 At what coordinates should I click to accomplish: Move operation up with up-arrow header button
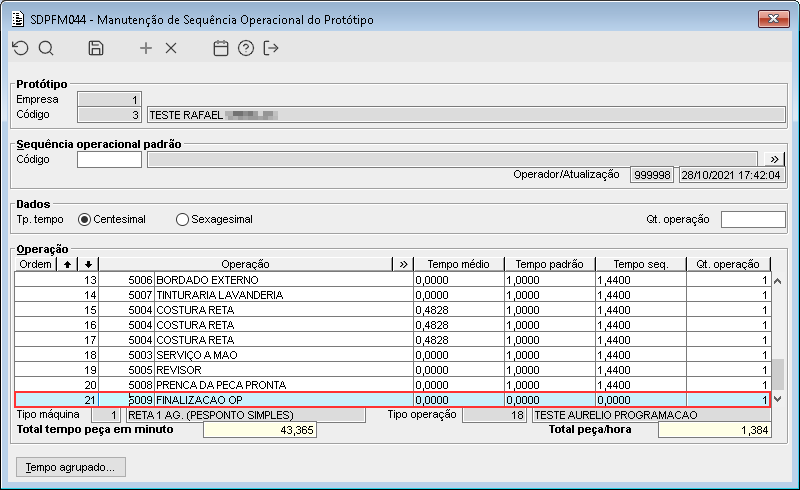[67, 264]
